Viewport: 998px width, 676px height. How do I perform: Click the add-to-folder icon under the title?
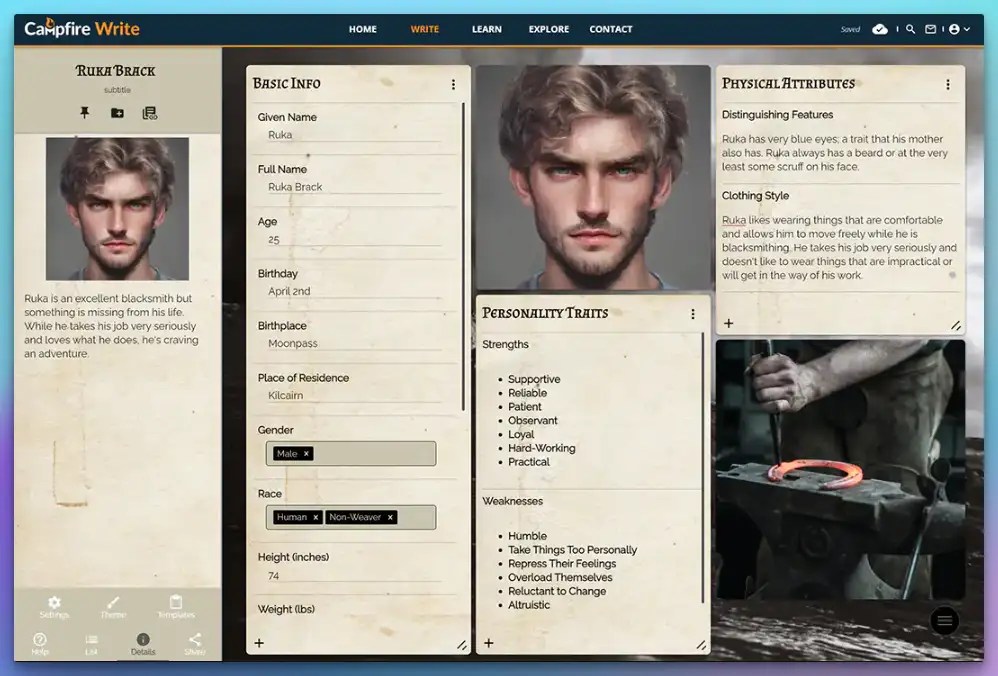[x=117, y=113]
